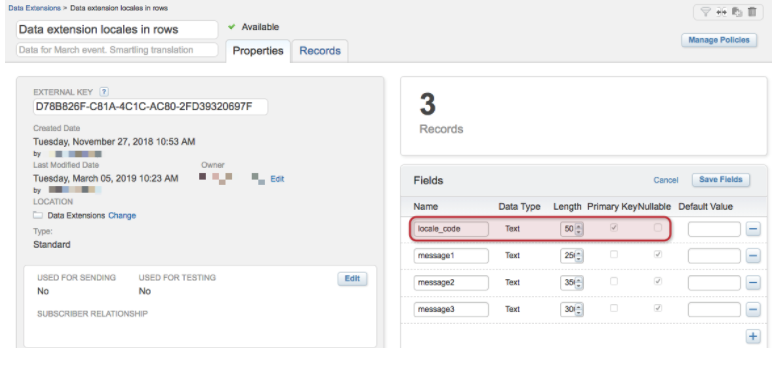Remove the locale_code field with minus icon

tap(753, 229)
